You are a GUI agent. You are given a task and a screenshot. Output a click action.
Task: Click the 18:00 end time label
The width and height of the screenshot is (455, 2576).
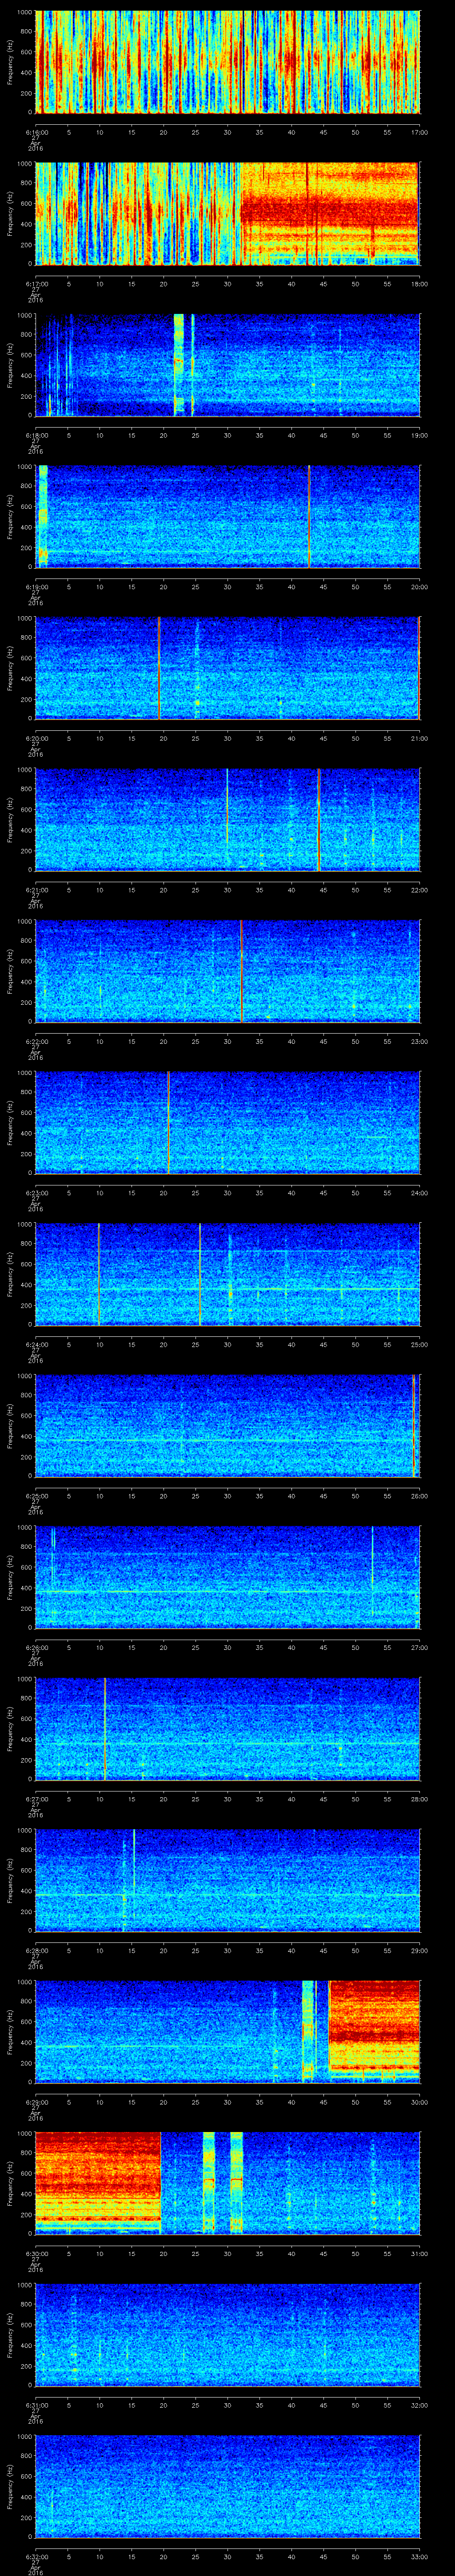pos(419,284)
